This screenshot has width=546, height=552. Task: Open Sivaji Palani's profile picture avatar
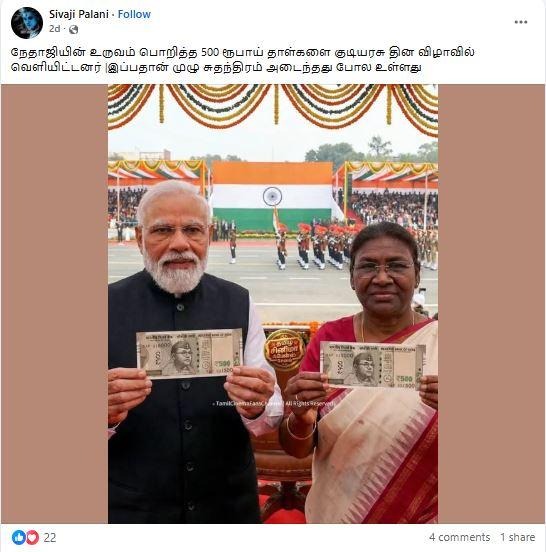(x=27, y=23)
